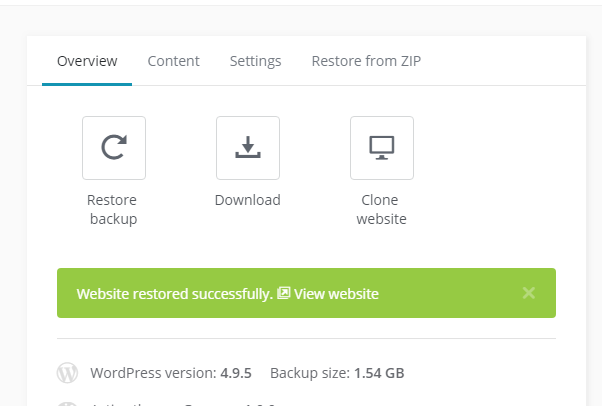Click the 'Website restored successfully' message text
Viewport: 602px width, 406px height.
pos(174,294)
